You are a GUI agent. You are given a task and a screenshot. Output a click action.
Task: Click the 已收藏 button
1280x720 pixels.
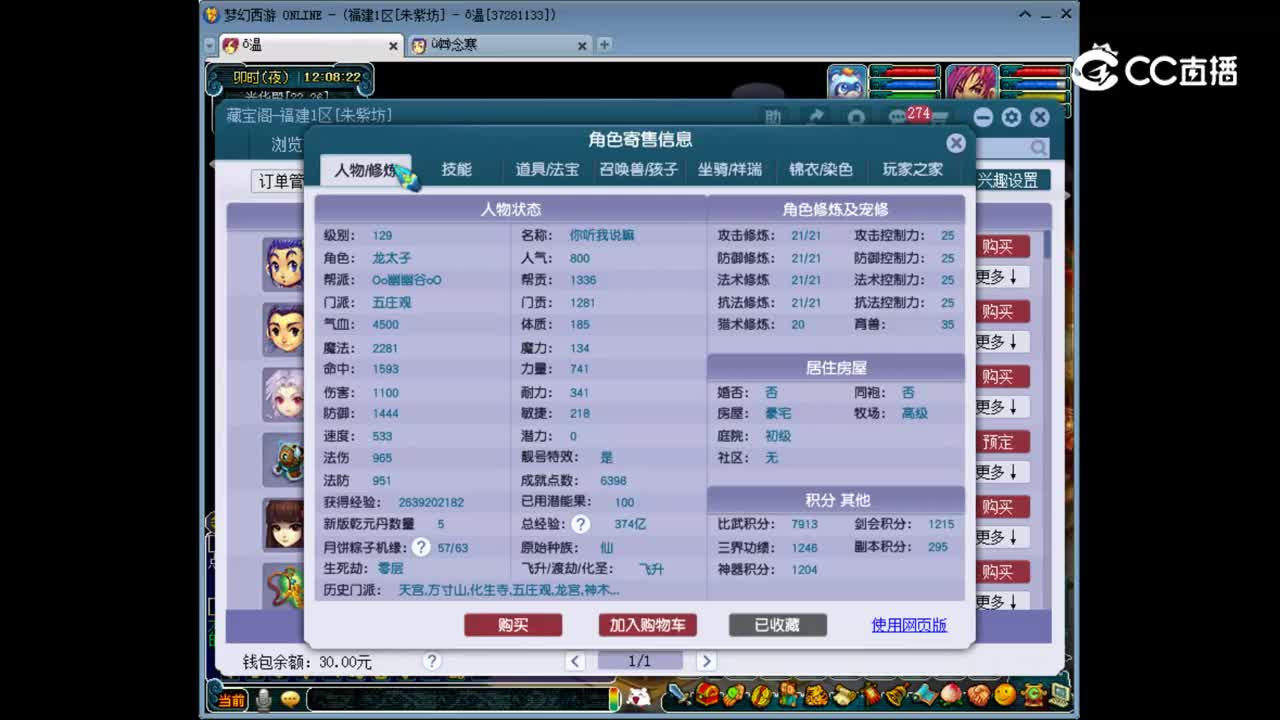coord(777,625)
